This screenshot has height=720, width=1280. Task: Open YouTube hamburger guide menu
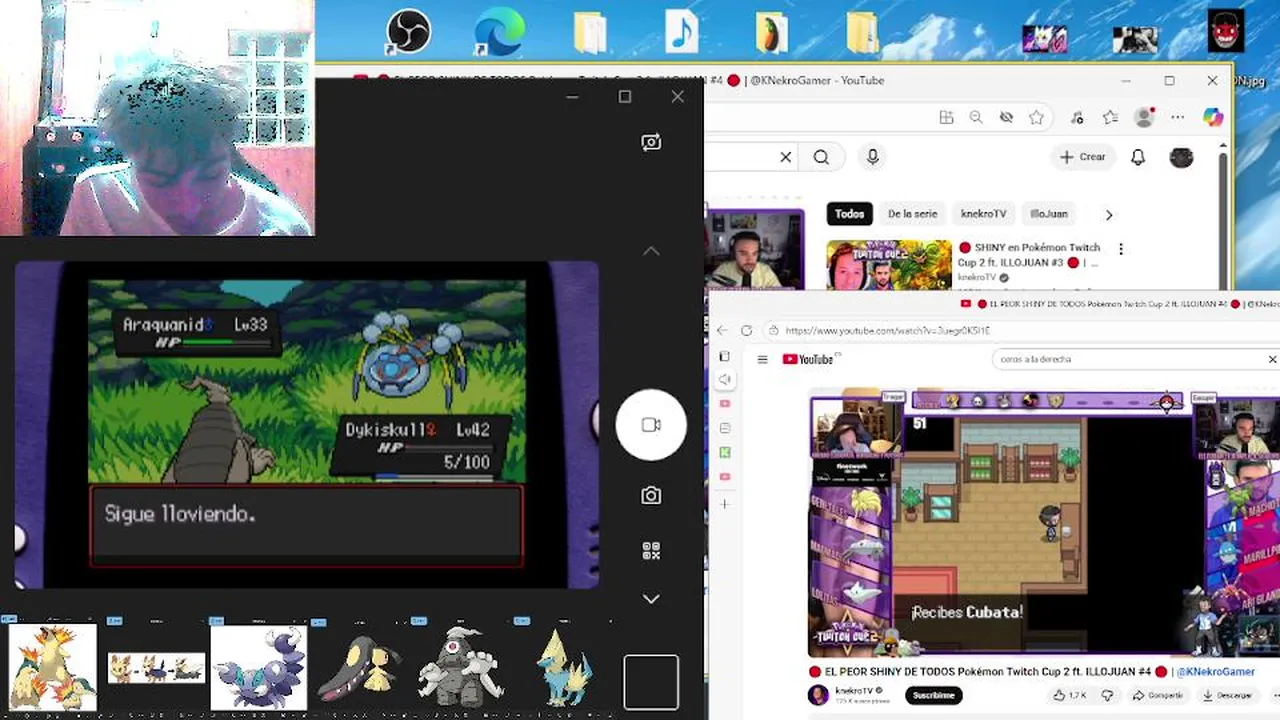762,359
